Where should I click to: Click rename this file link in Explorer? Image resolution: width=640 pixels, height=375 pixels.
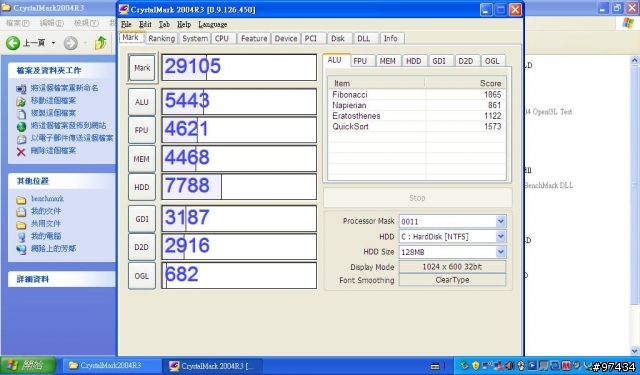(x=64, y=88)
